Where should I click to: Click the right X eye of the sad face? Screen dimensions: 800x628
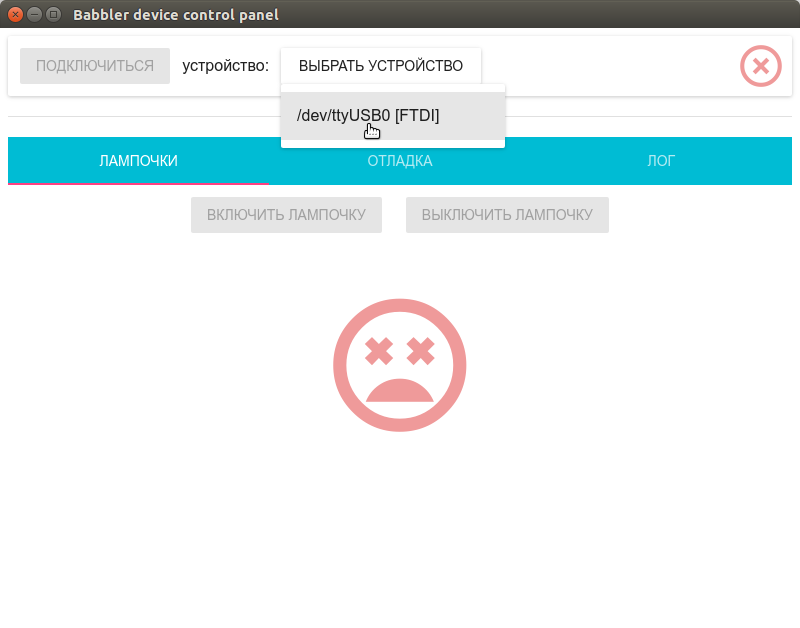[x=420, y=349]
